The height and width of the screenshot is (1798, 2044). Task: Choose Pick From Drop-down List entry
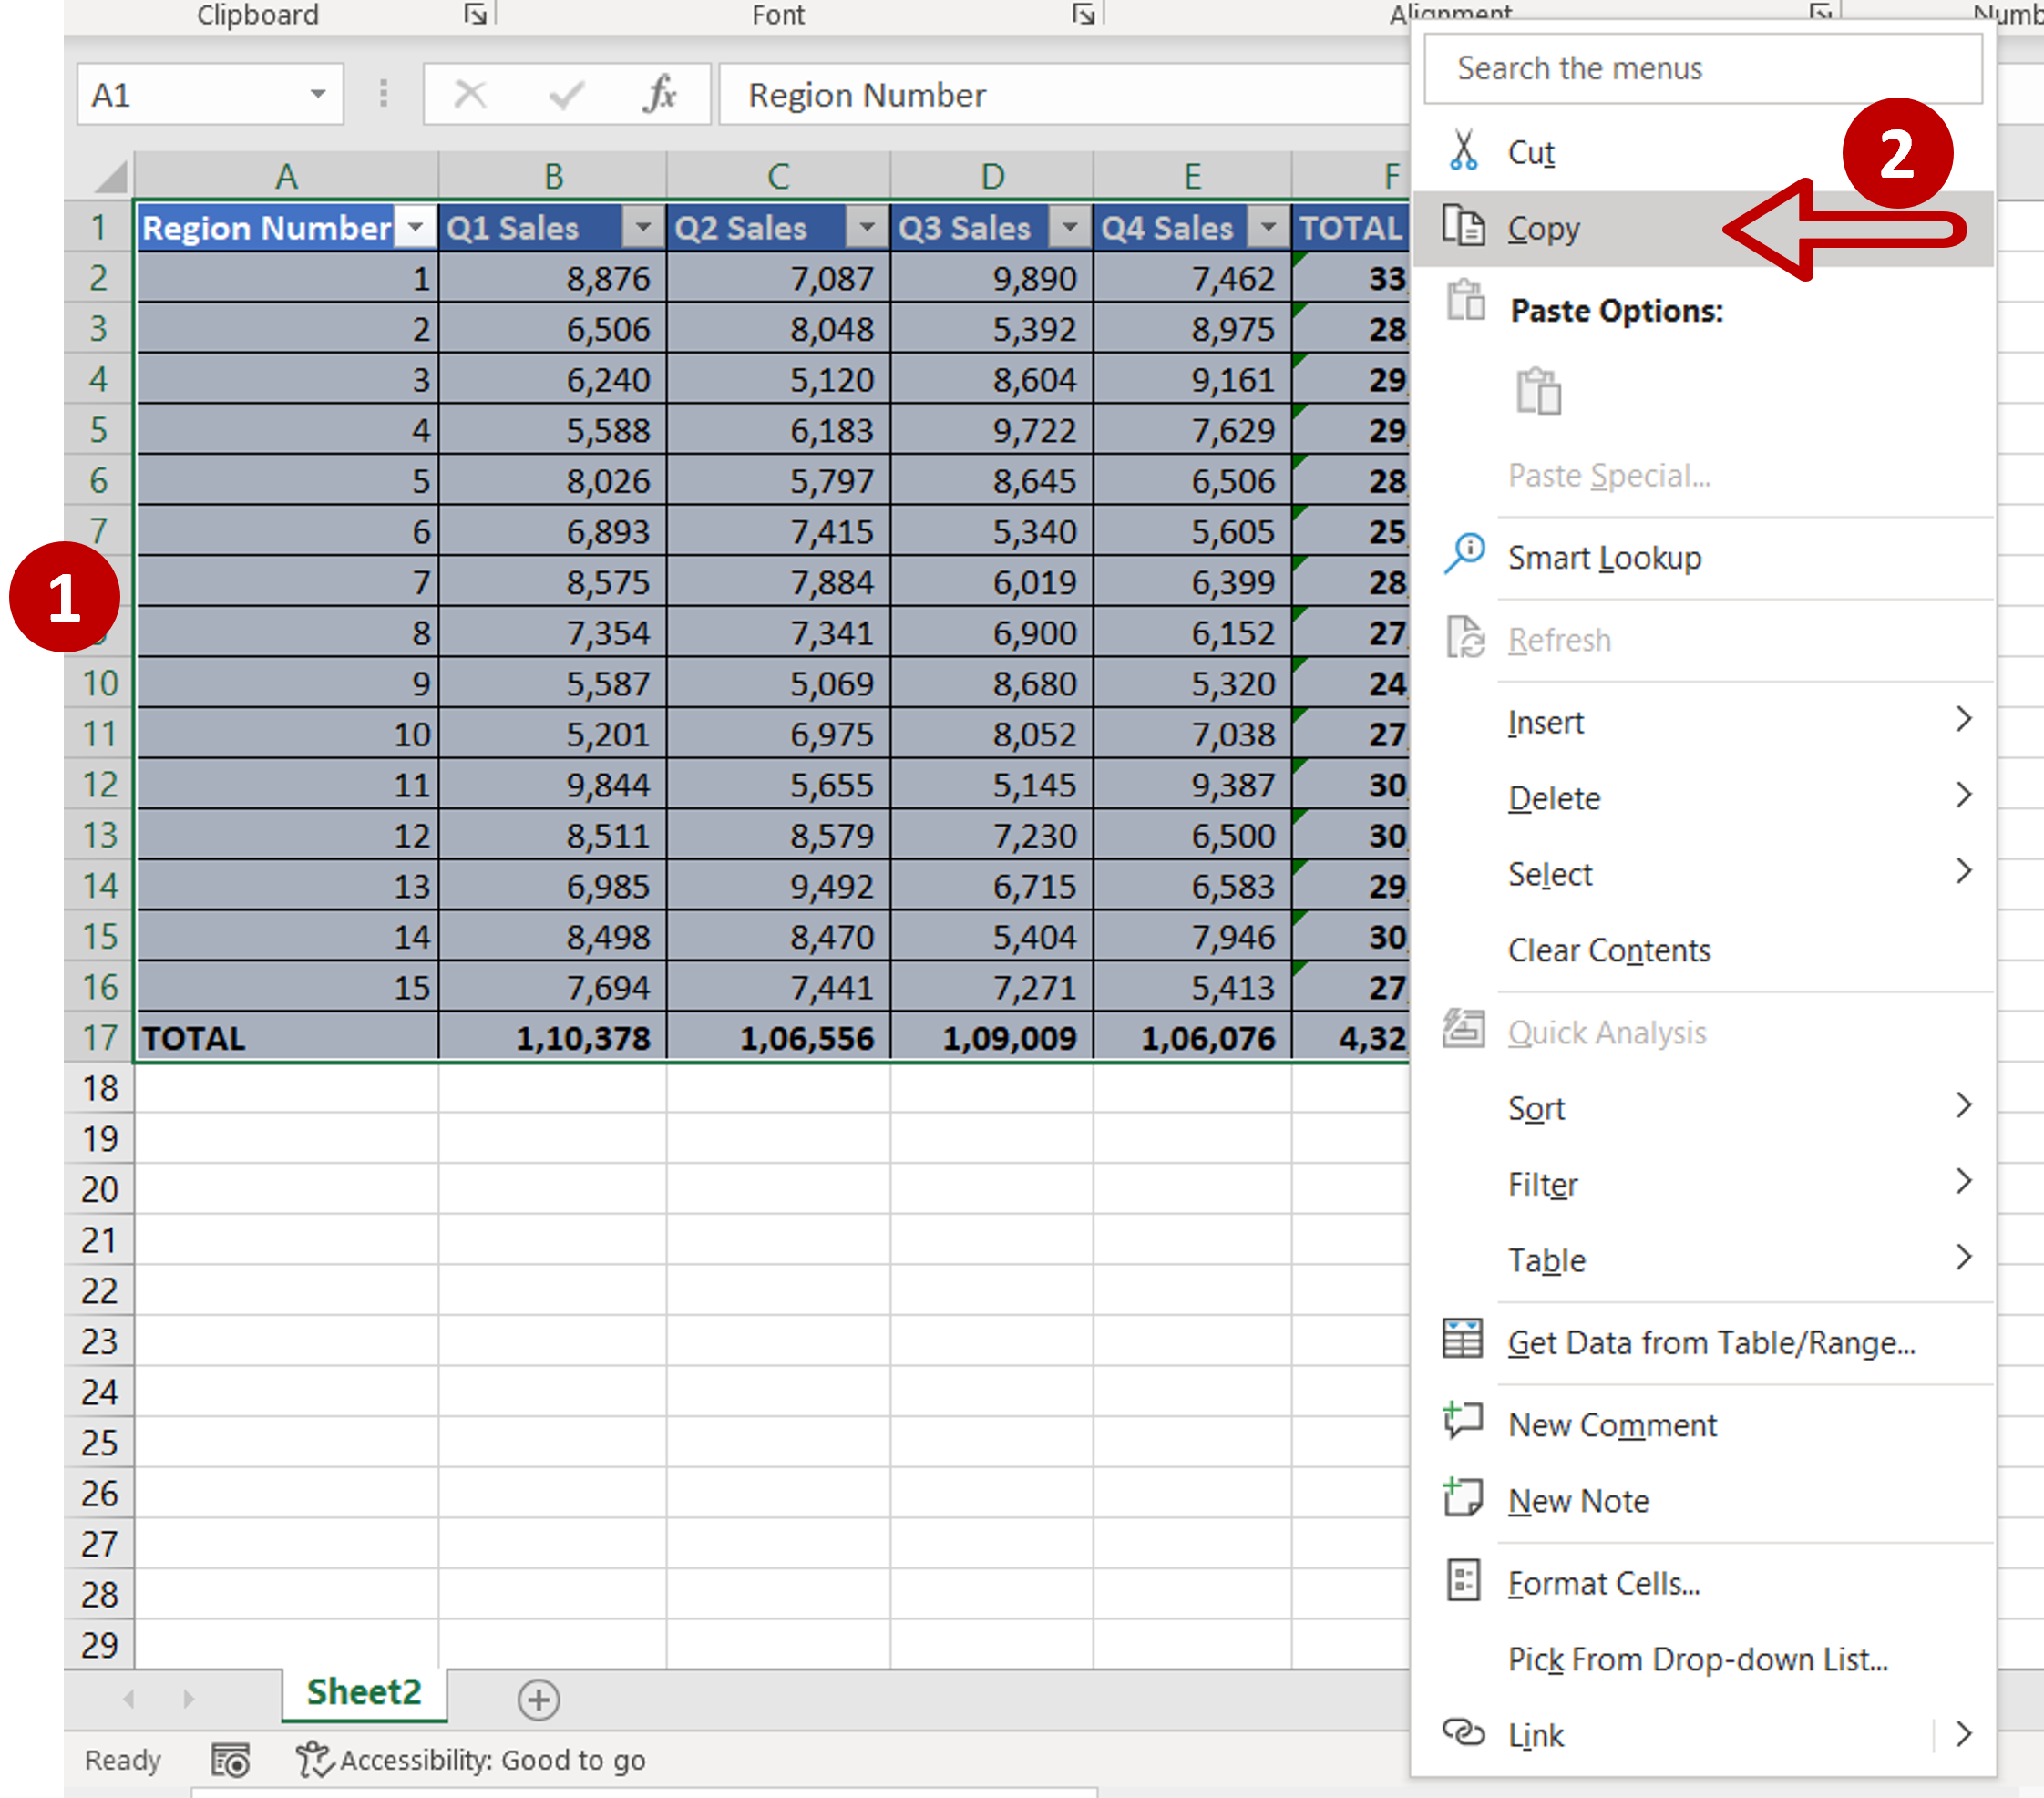1704,1659
